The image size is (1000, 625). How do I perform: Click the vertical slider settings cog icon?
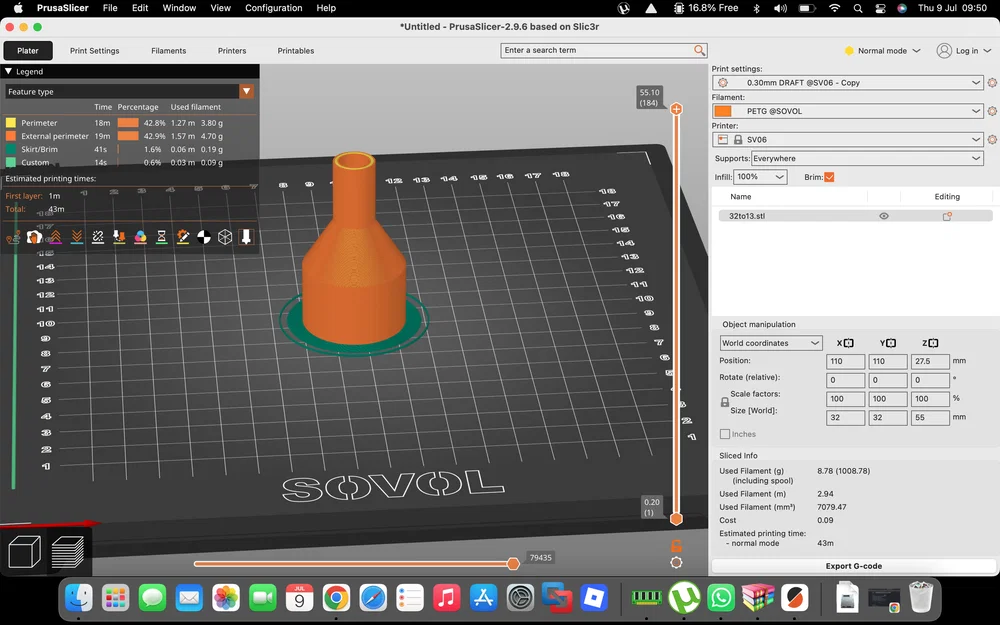[676, 562]
